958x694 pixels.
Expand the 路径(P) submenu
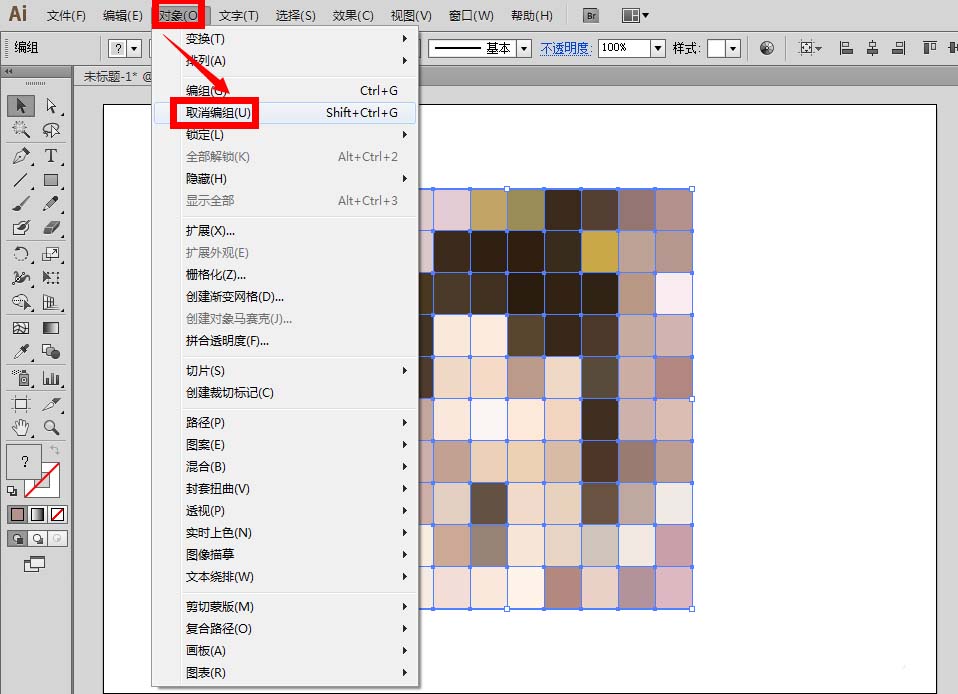point(285,423)
